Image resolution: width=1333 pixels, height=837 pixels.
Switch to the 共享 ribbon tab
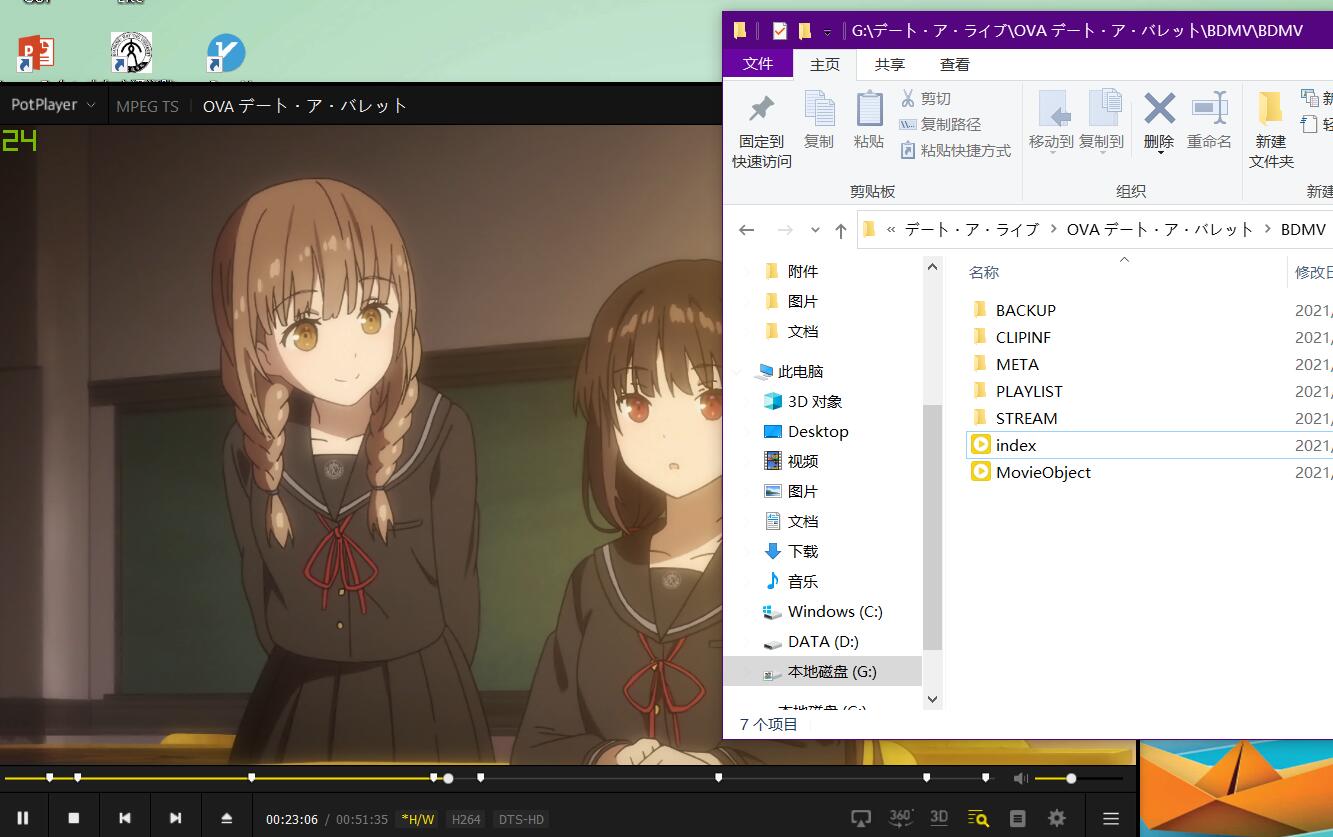click(890, 64)
